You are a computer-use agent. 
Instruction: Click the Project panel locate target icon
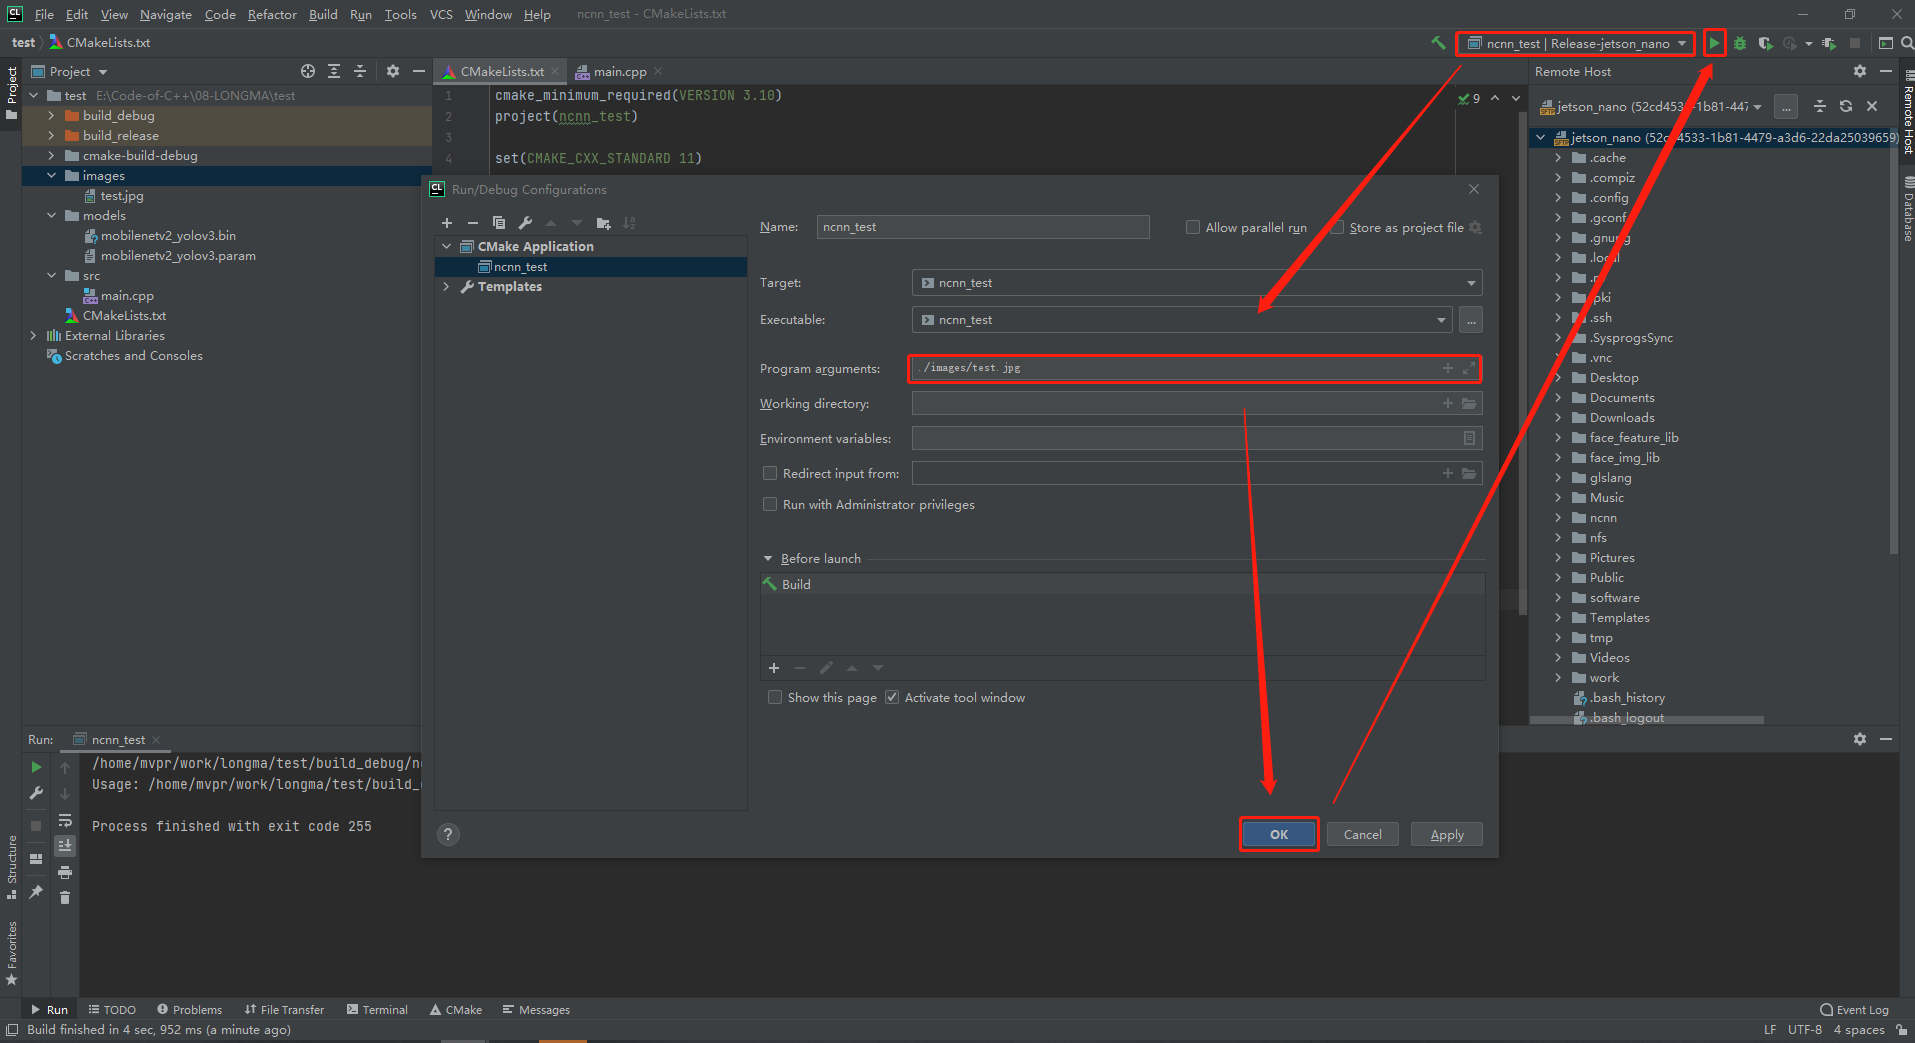click(308, 71)
